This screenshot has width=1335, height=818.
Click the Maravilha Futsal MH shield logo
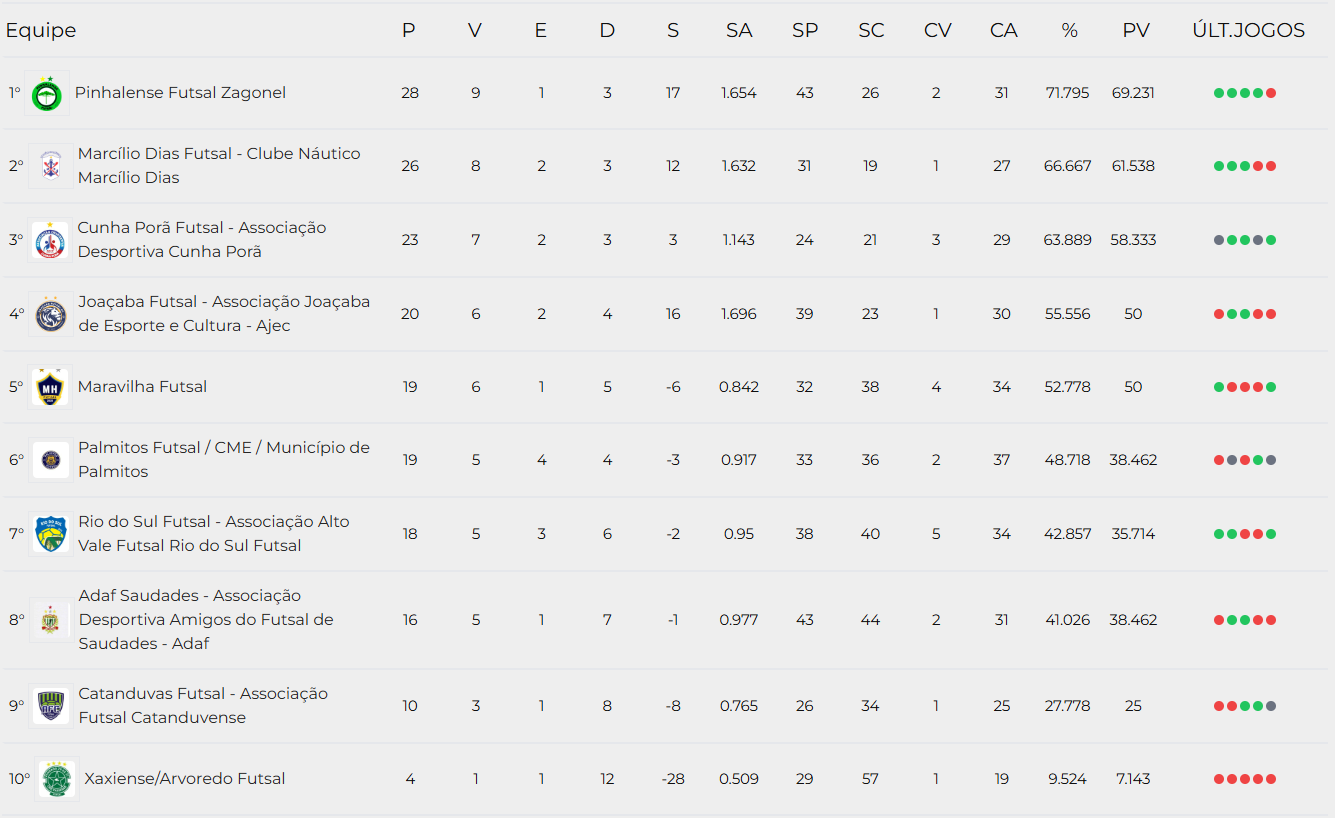pos(50,387)
